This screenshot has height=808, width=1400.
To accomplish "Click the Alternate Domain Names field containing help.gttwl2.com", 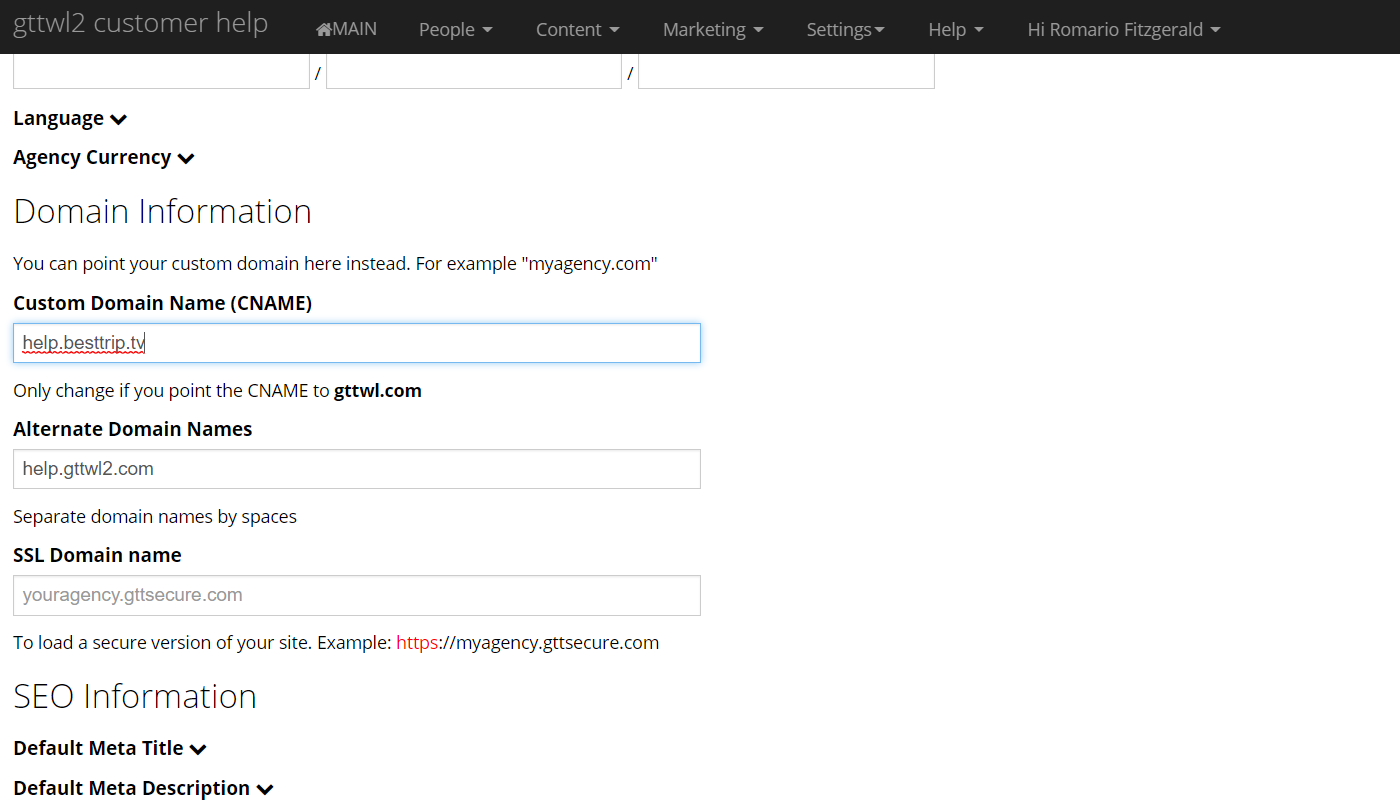I will point(356,469).
